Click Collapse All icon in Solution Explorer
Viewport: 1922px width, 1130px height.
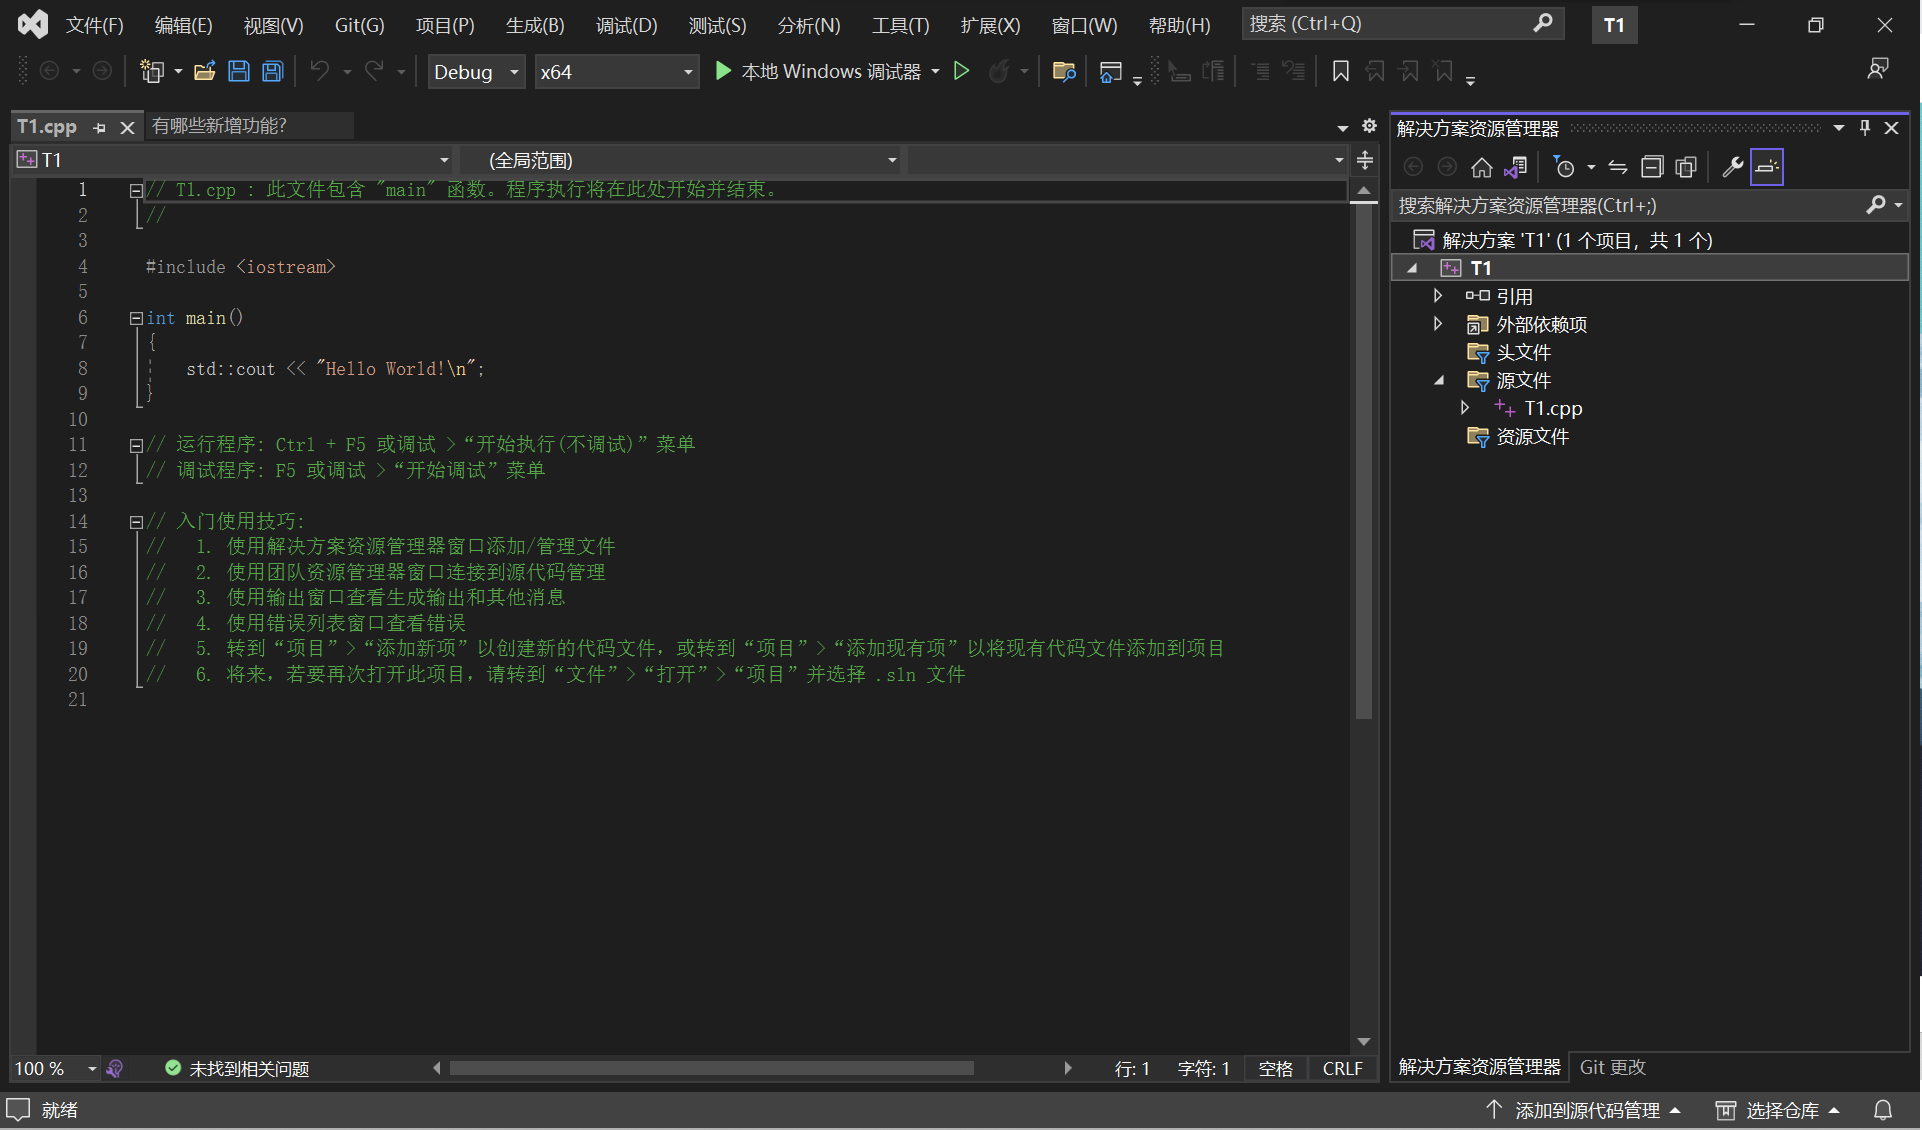pyautogui.click(x=1652, y=167)
